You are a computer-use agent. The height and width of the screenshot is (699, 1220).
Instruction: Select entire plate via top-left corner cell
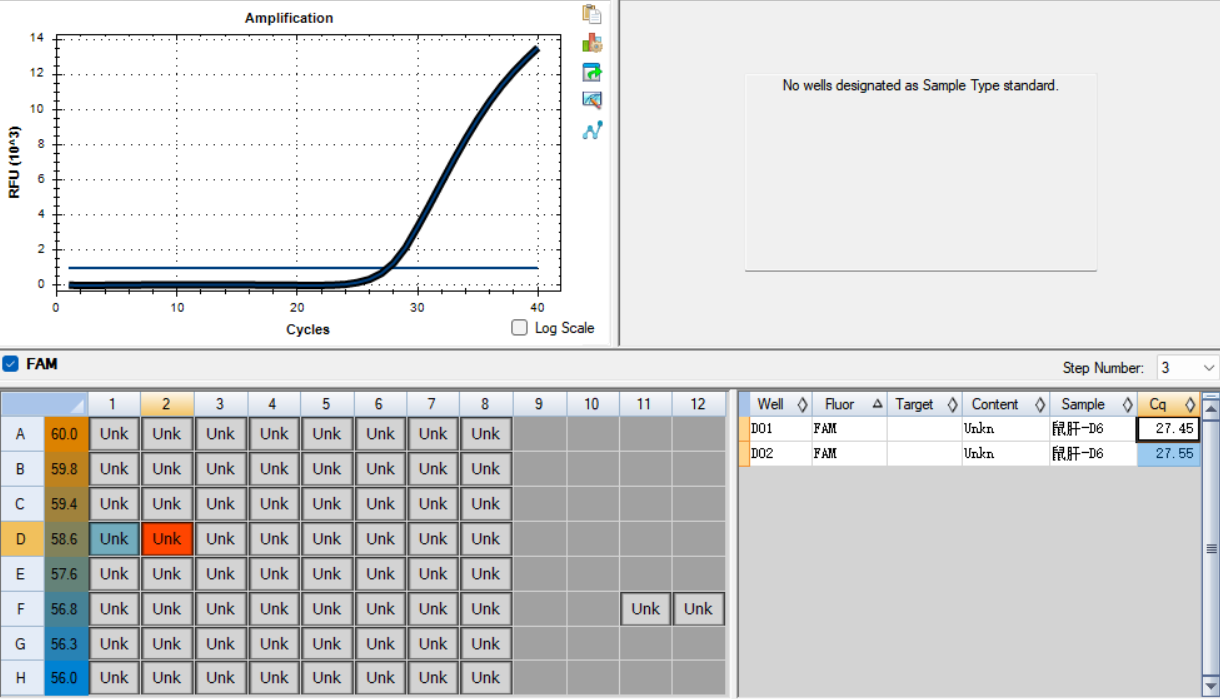click(44, 404)
